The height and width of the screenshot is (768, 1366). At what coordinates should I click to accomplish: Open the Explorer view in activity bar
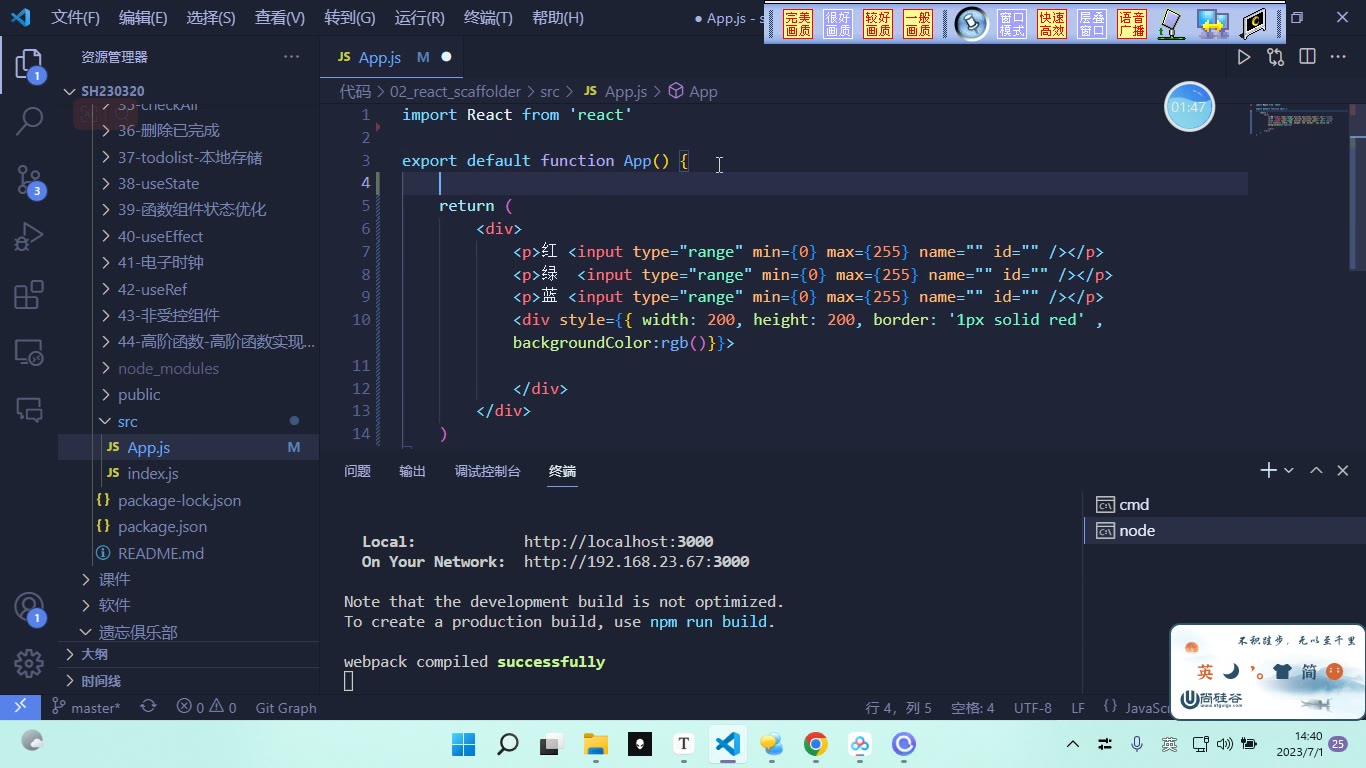coord(29,66)
